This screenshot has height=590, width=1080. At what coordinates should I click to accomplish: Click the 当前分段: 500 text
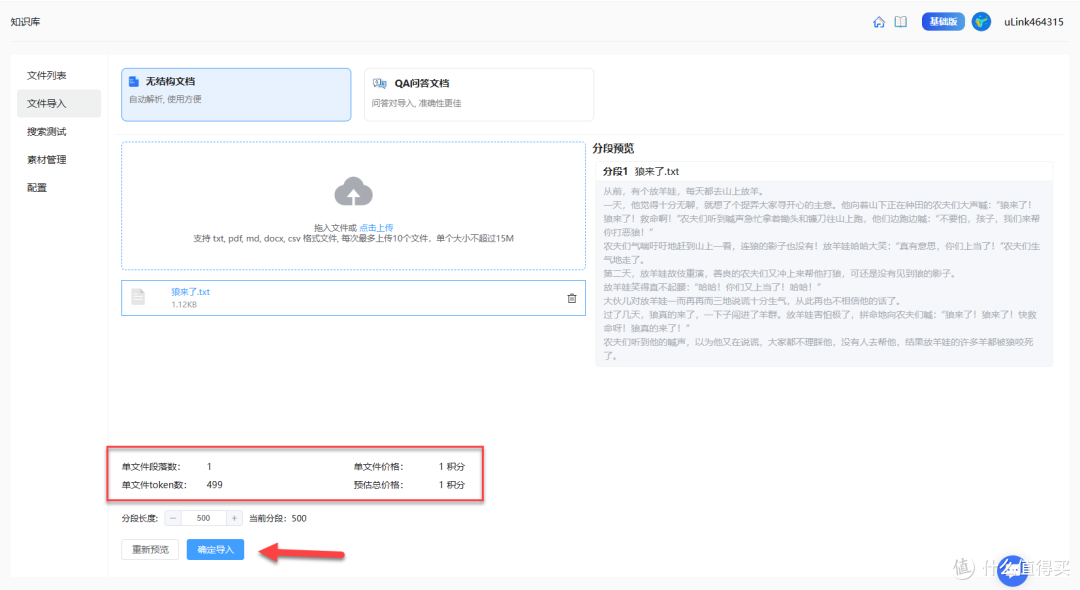click(x=278, y=518)
